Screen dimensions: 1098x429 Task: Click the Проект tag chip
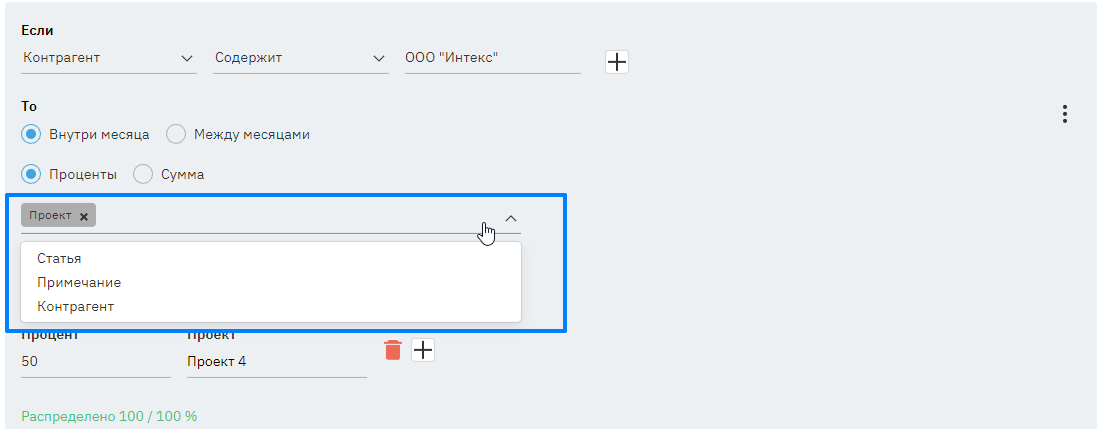click(x=51, y=216)
